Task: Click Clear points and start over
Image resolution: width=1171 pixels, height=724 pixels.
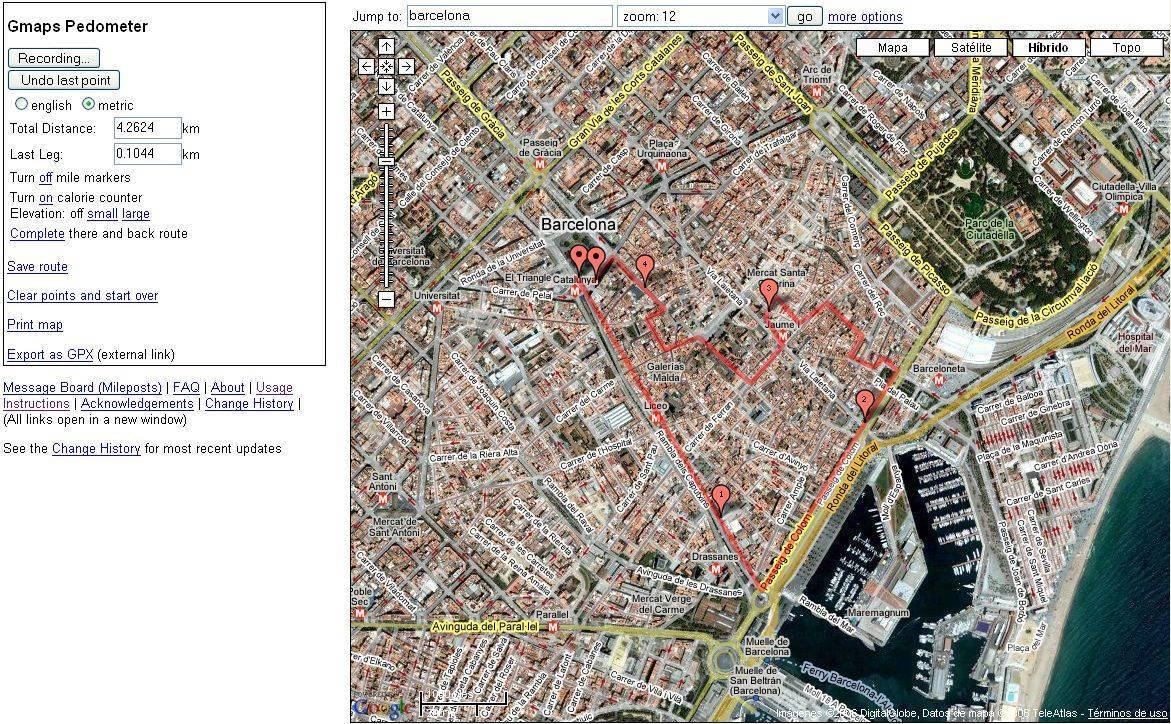Action: 83,295
